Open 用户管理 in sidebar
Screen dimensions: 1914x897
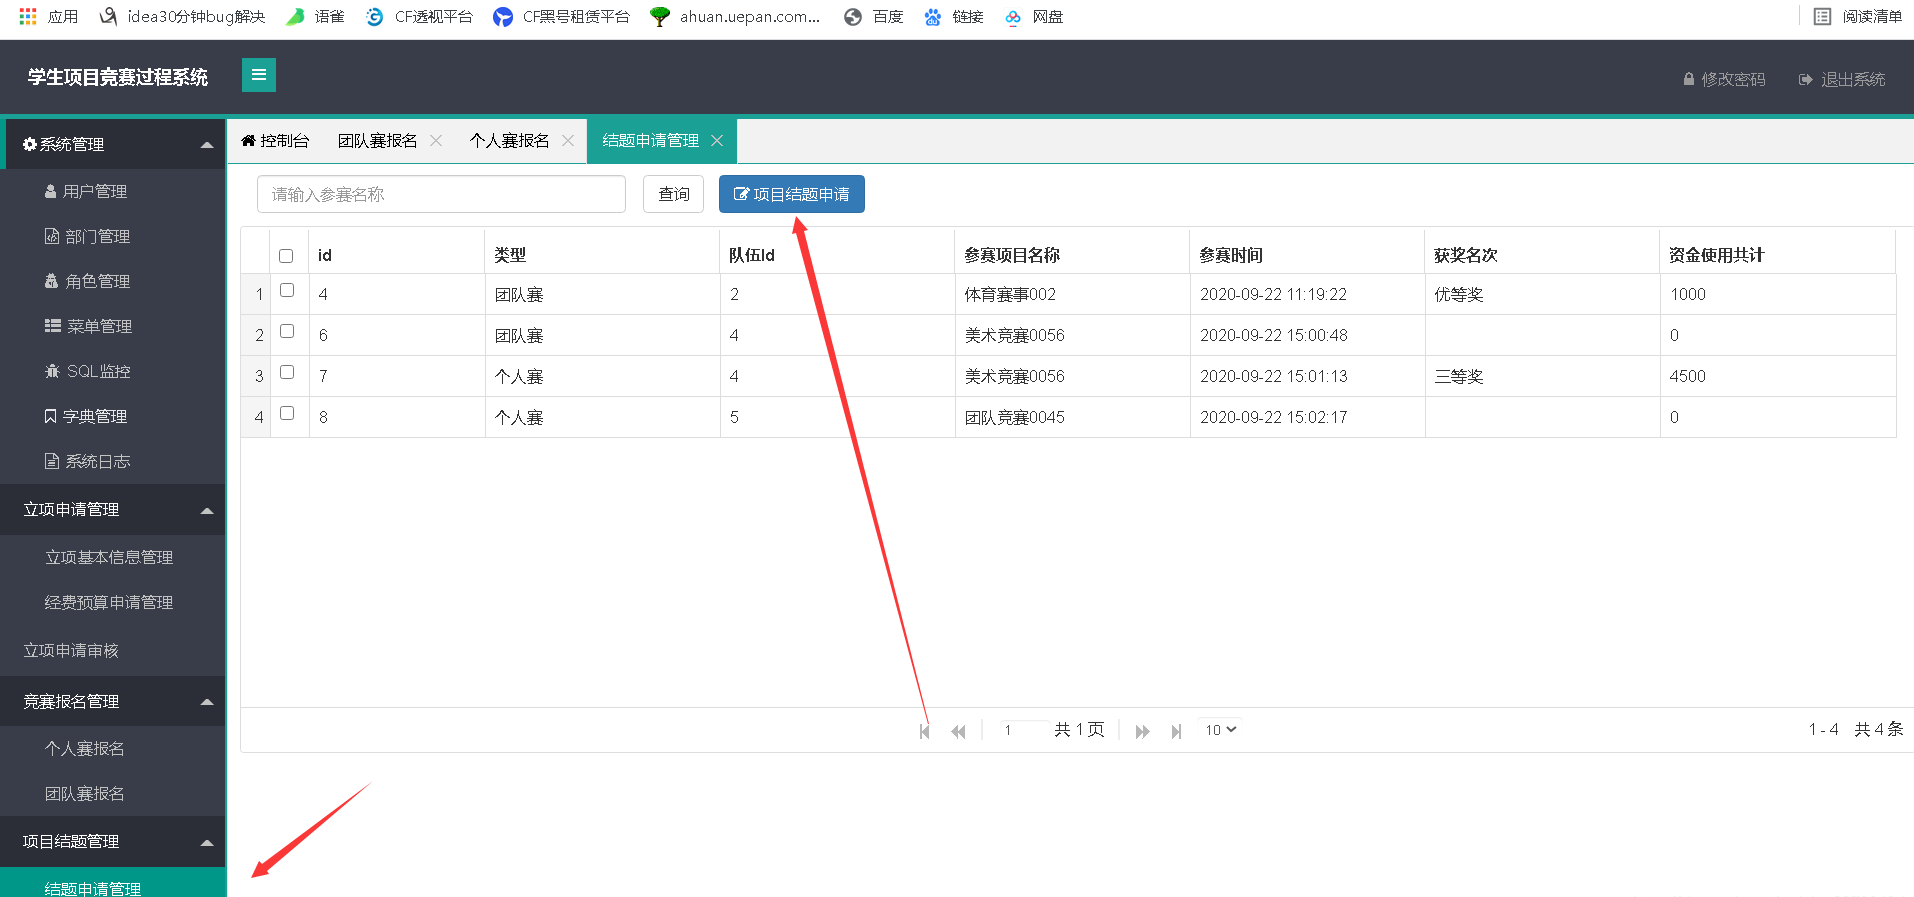[x=113, y=191]
